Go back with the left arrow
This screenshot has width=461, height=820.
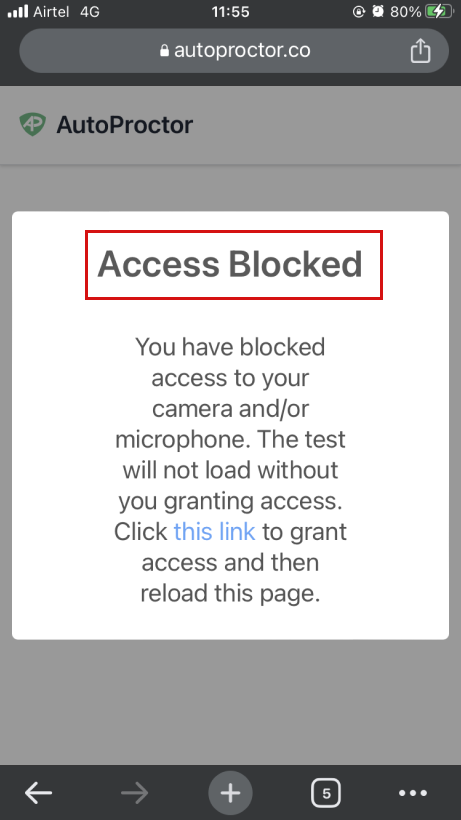39,793
